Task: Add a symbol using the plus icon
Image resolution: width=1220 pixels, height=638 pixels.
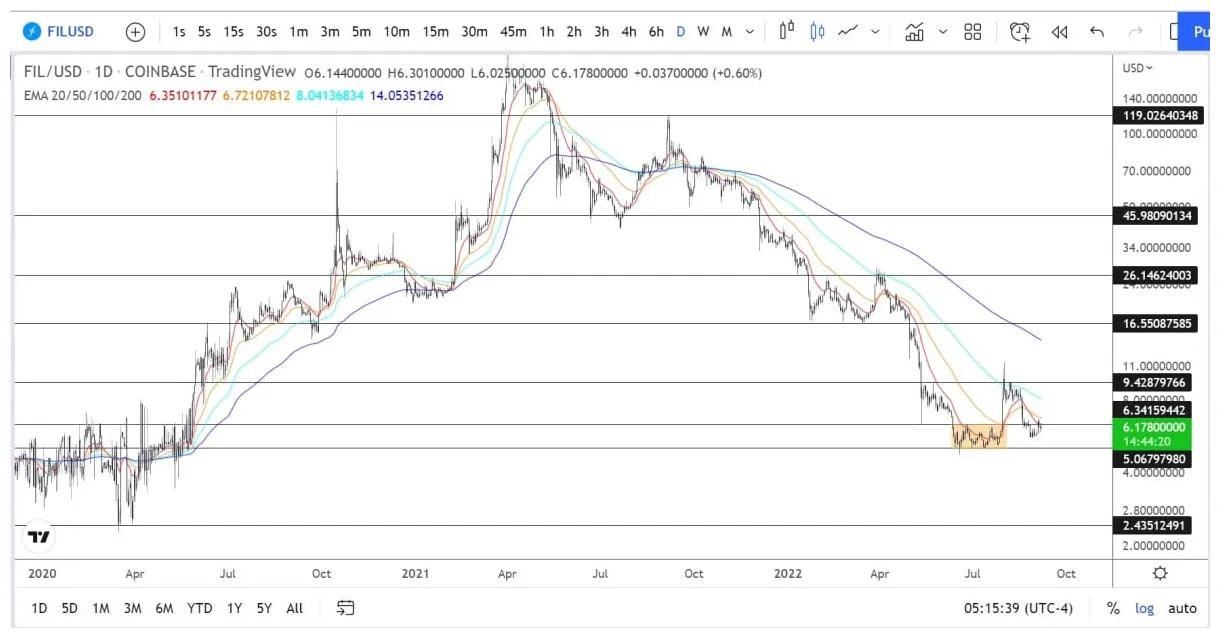Action: tap(135, 31)
